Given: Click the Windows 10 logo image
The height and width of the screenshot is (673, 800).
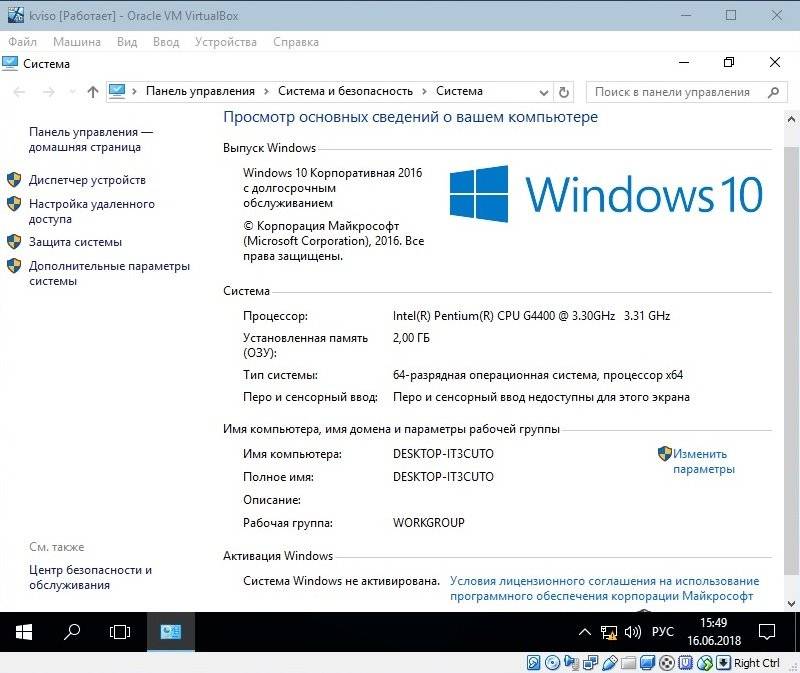Looking at the screenshot, I should tap(606, 194).
